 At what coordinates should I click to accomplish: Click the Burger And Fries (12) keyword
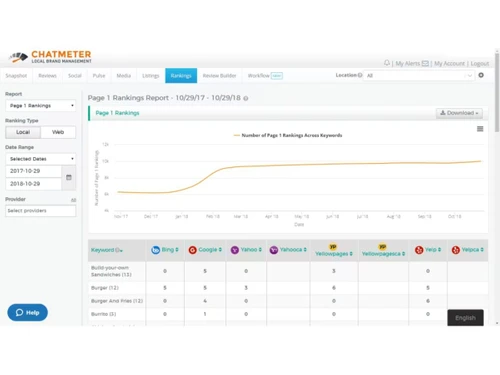click(x=117, y=301)
